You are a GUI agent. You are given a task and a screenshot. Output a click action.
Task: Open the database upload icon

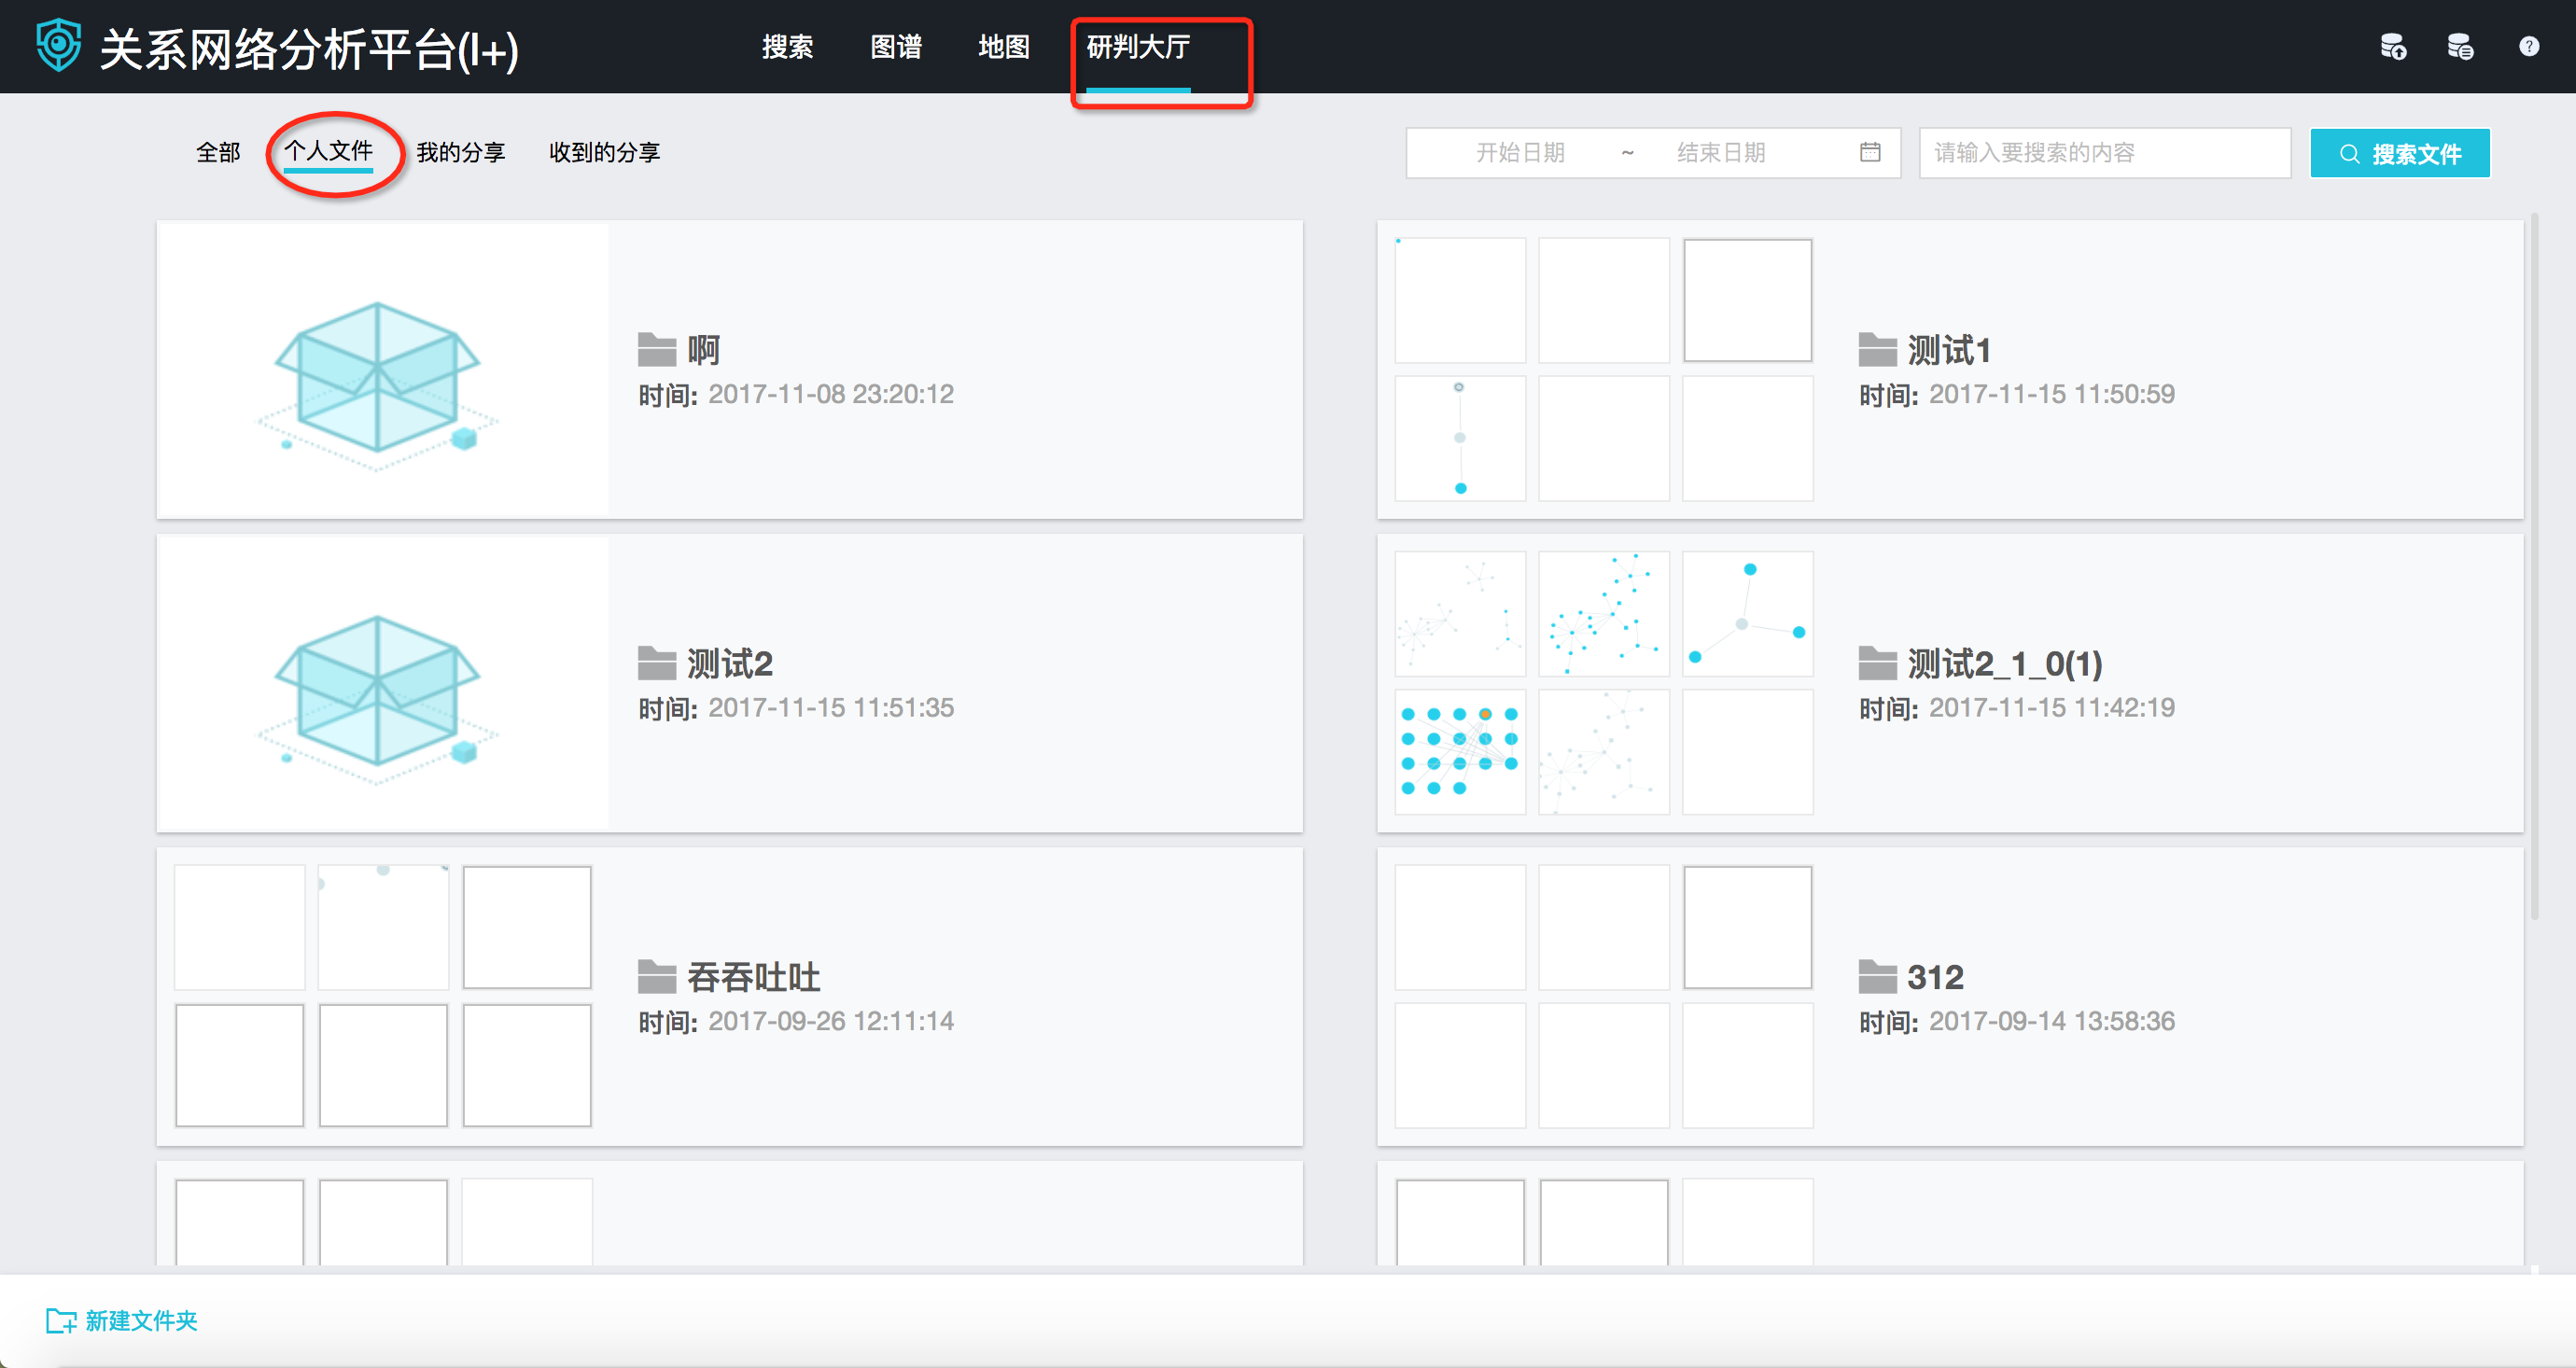[2393, 47]
